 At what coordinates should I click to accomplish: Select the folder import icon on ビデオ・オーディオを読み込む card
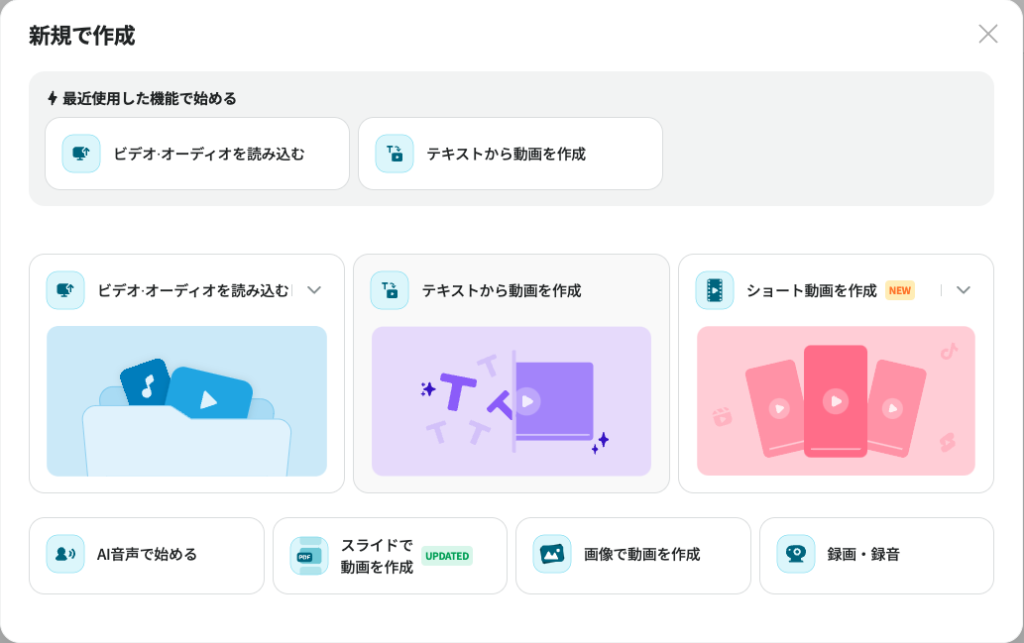pos(65,290)
